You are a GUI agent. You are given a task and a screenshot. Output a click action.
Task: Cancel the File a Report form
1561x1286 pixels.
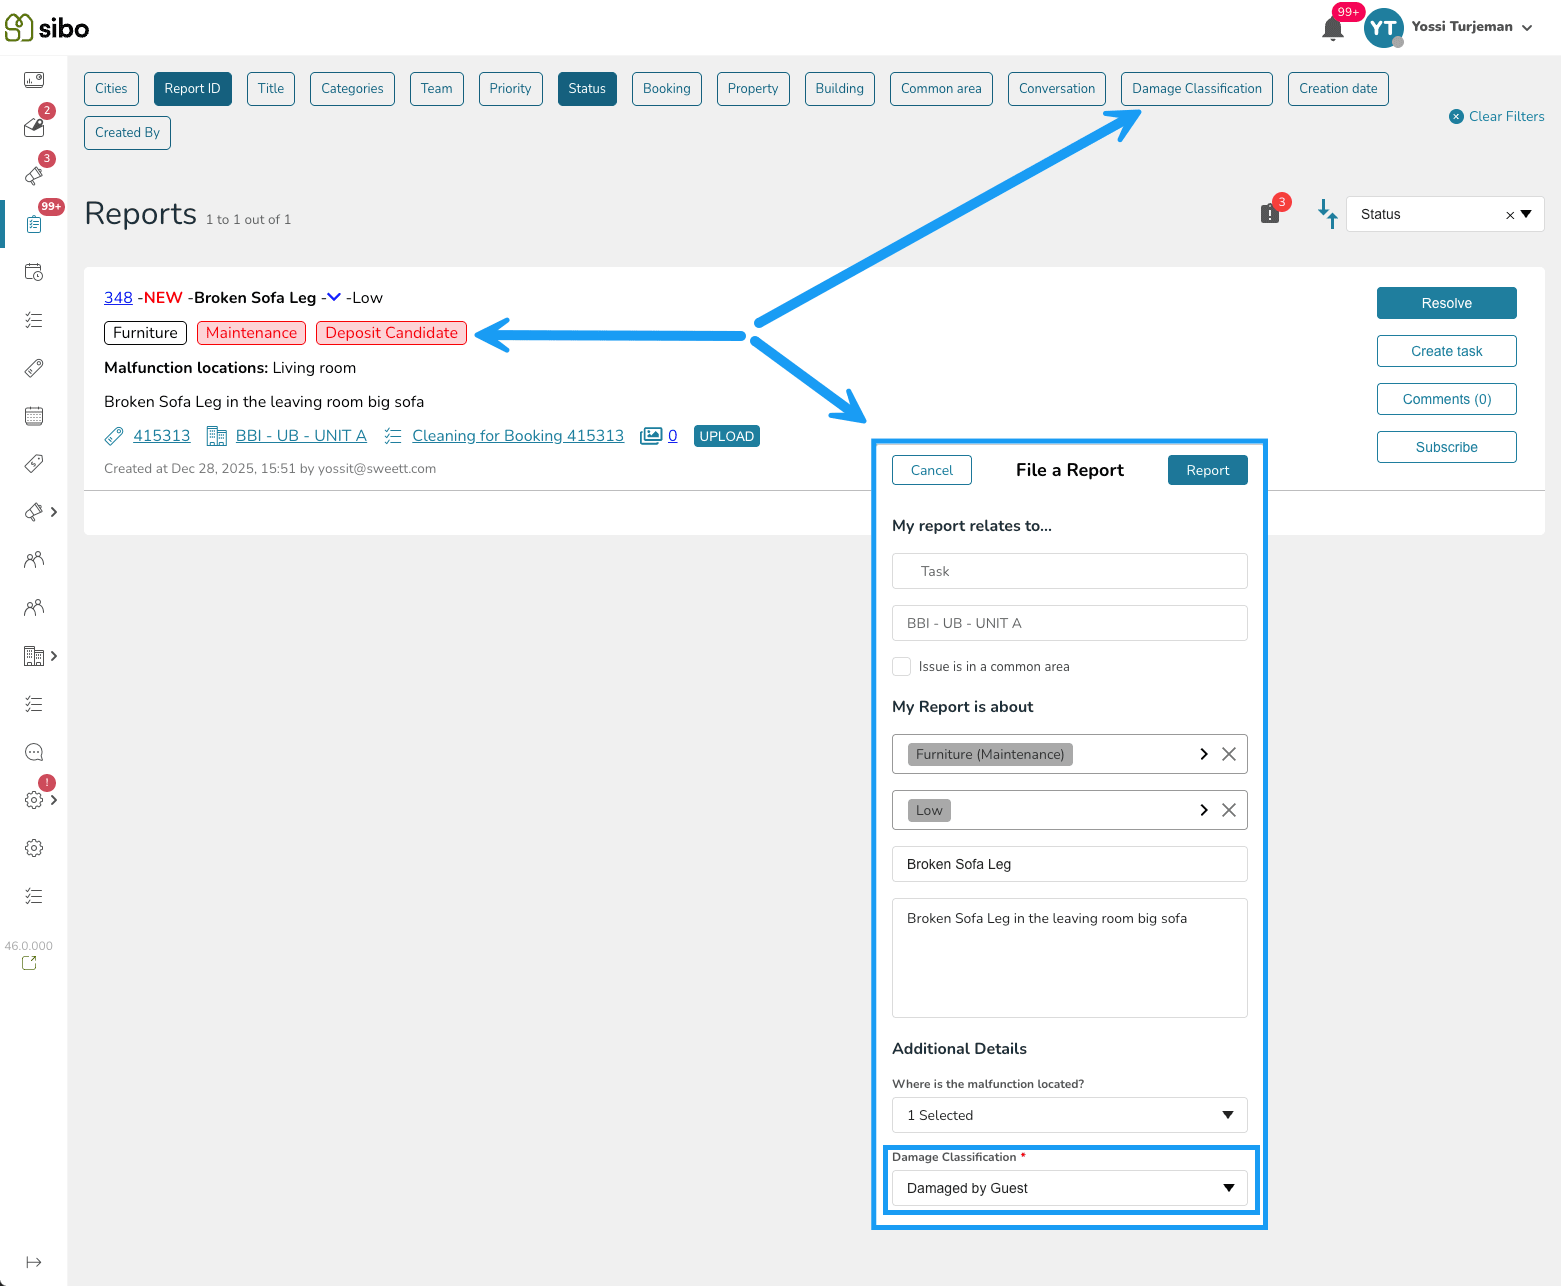tap(932, 470)
